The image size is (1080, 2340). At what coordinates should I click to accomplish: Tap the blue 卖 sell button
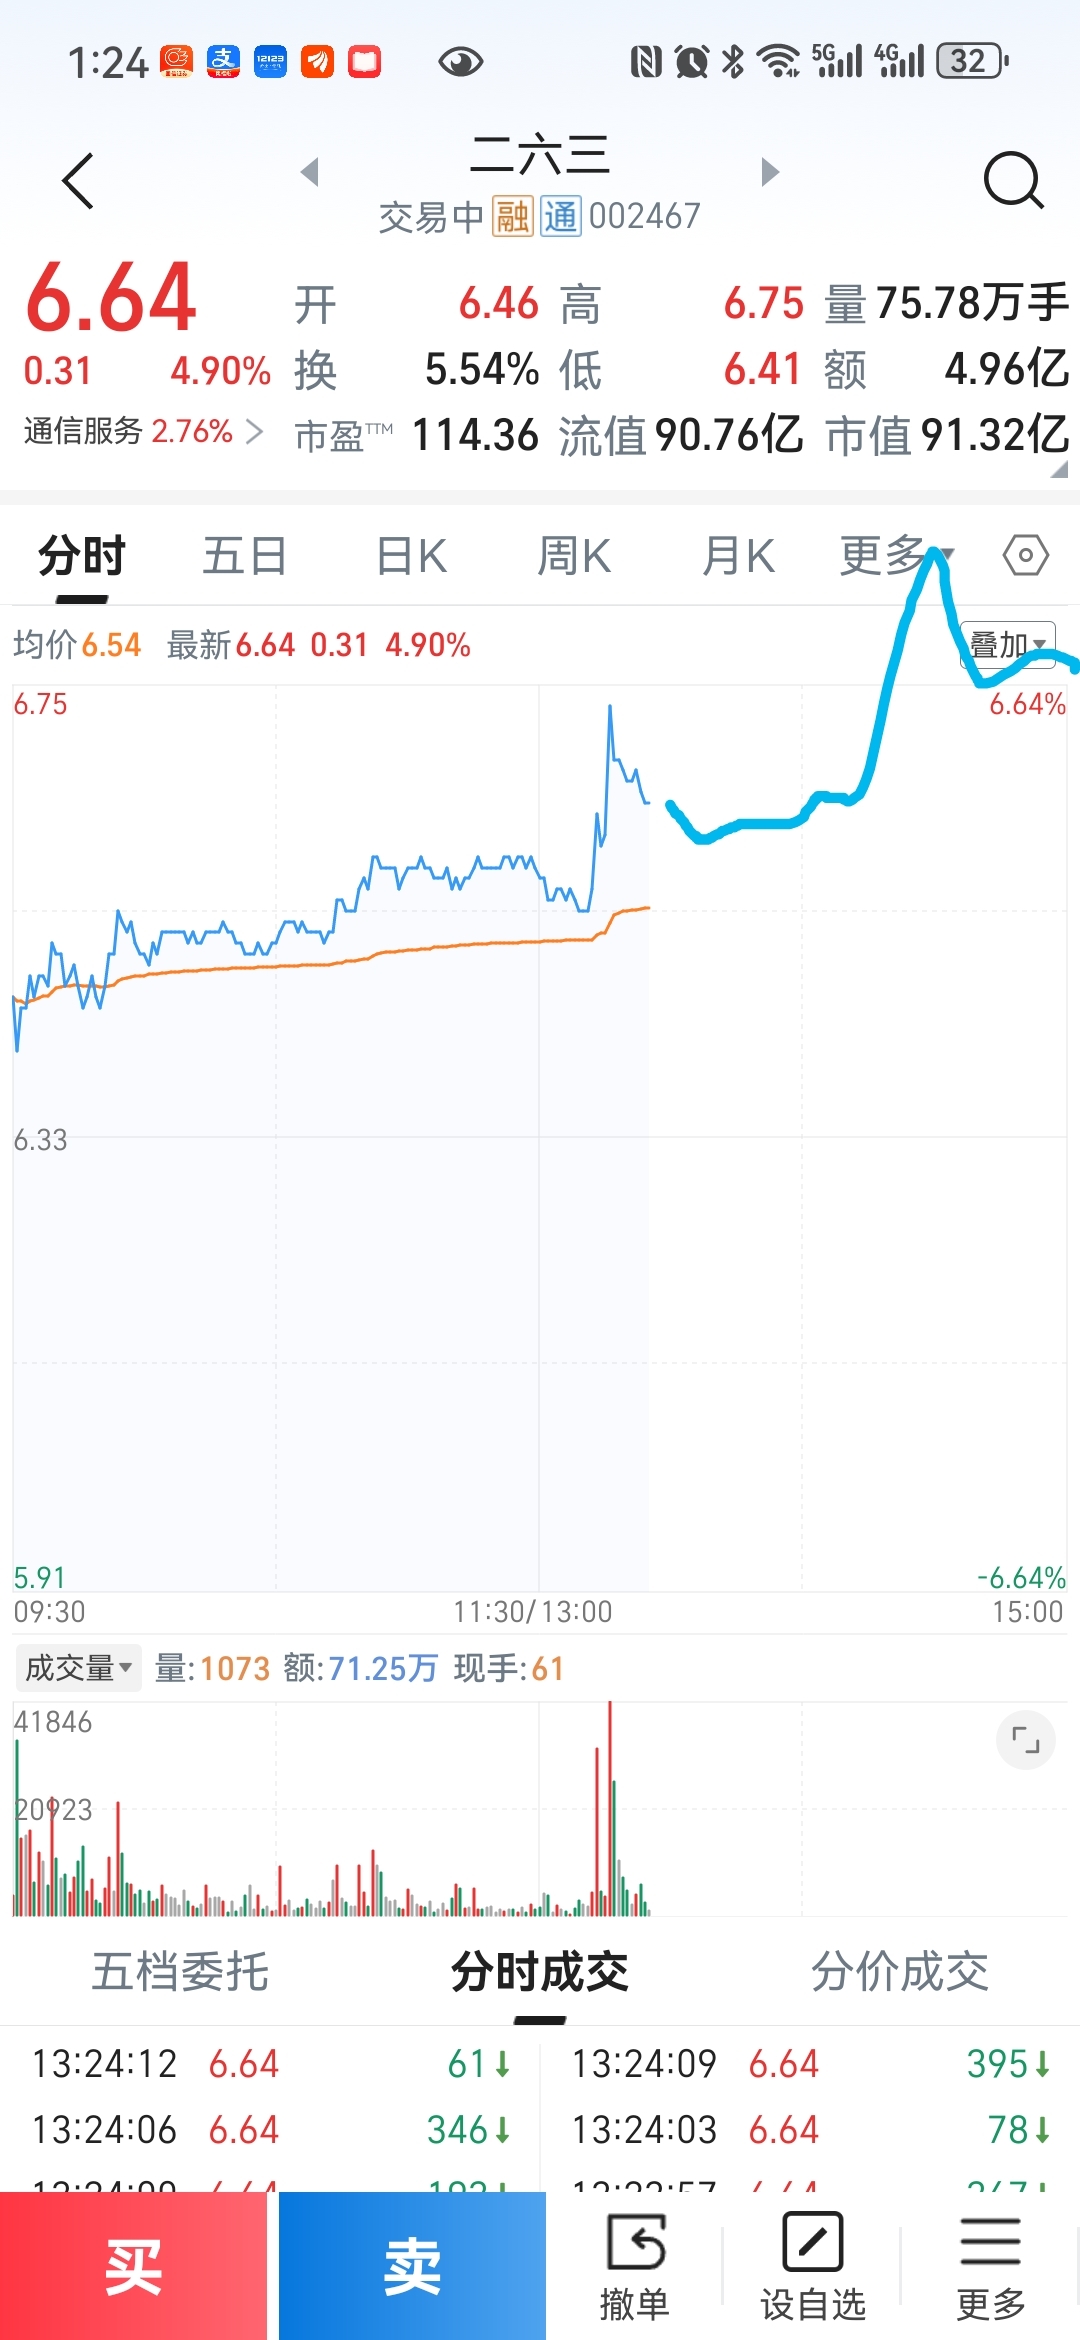pyautogui.click(x=412, y=2266)
